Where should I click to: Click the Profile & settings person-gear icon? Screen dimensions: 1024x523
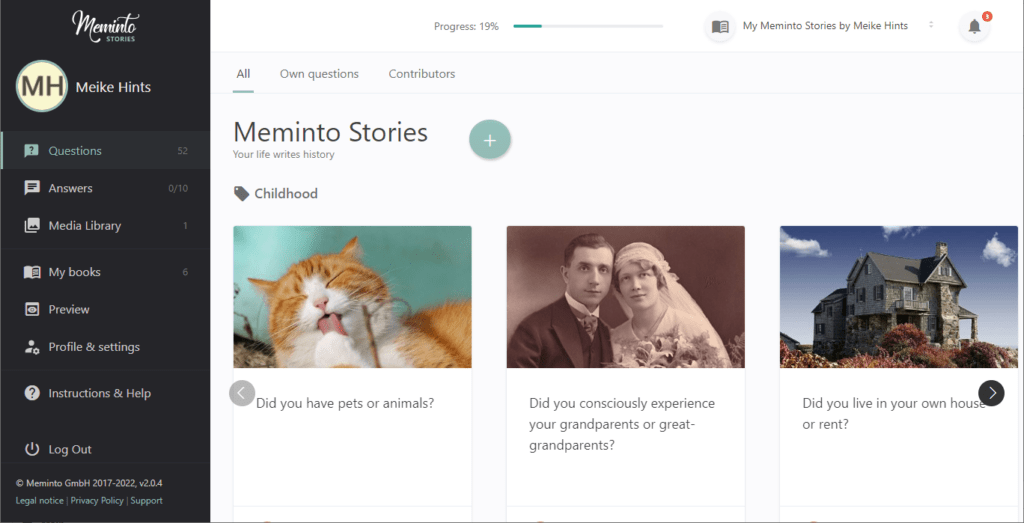click(31, 347)
